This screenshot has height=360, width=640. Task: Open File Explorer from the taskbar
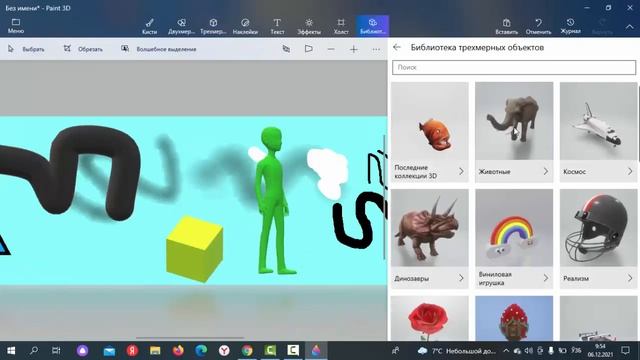coord(155,351)
